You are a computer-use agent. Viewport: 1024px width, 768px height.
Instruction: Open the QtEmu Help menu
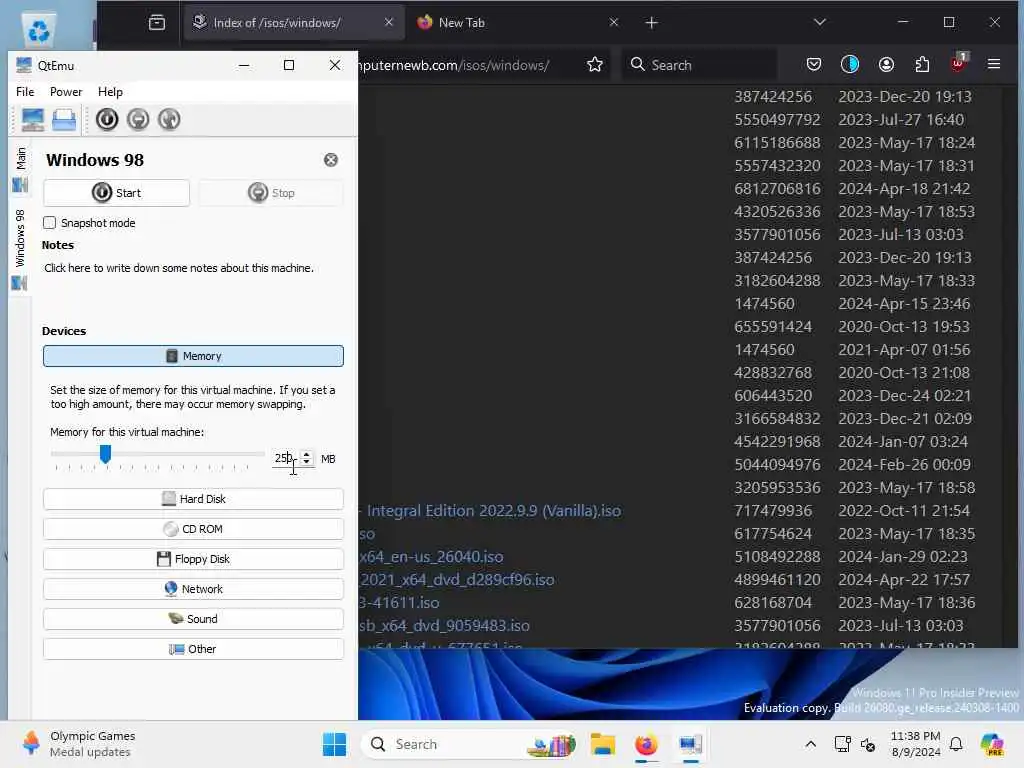pyautogui.click(x=110, y=91)
